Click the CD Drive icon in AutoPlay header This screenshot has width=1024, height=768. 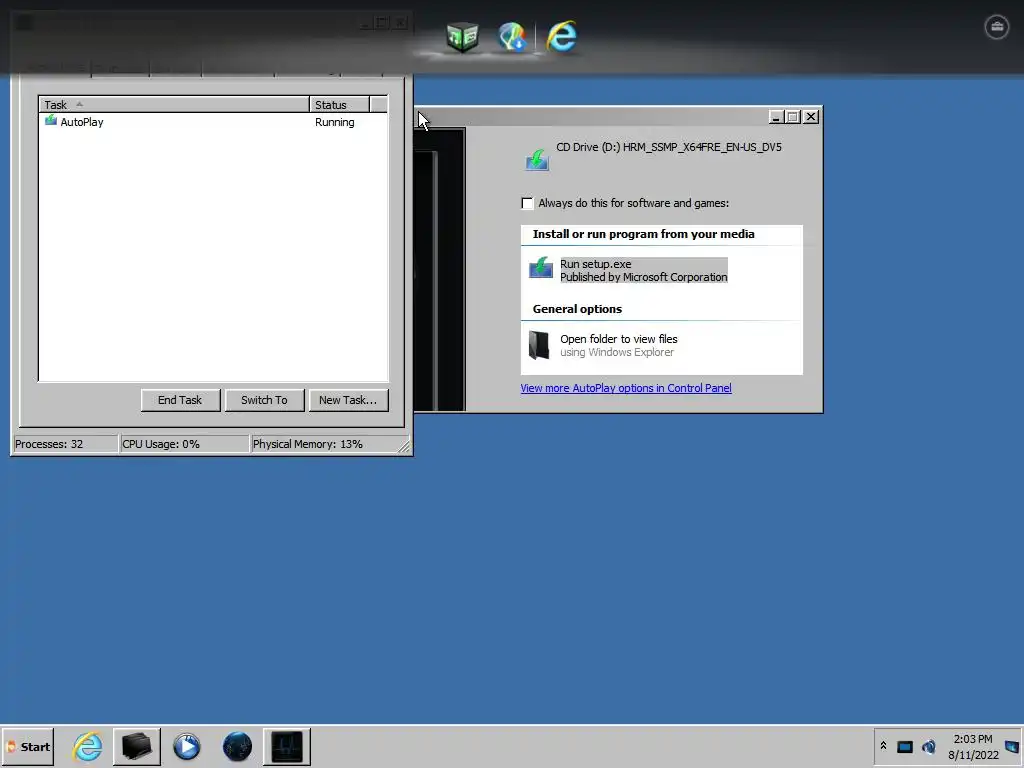click(537, 159)
